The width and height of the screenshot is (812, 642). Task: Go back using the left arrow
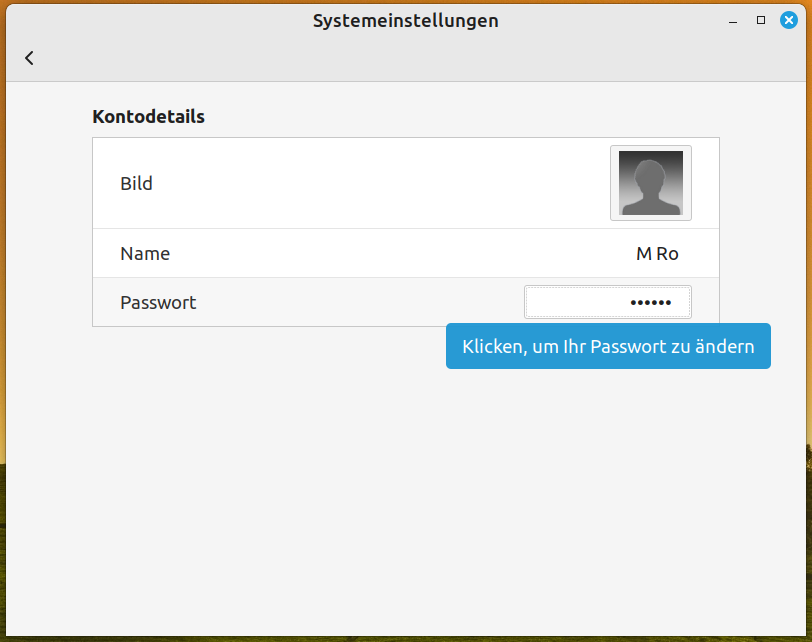29,58
